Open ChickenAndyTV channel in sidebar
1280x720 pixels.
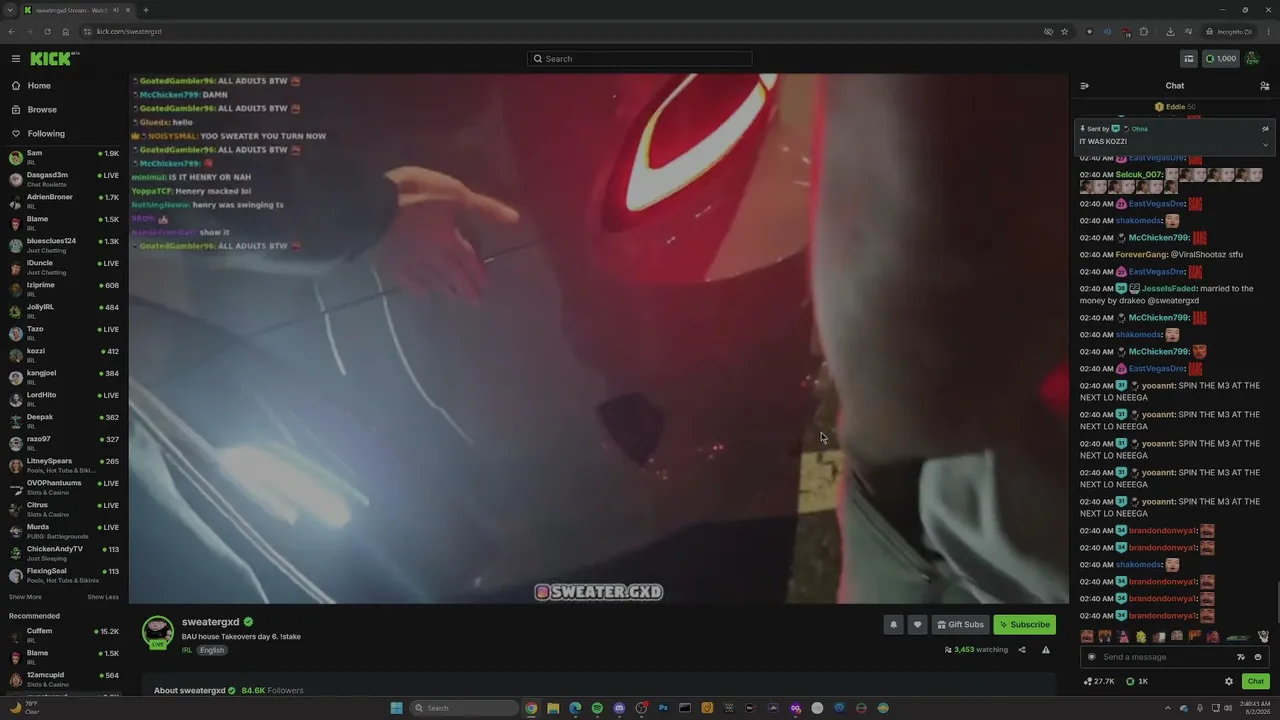64,554
